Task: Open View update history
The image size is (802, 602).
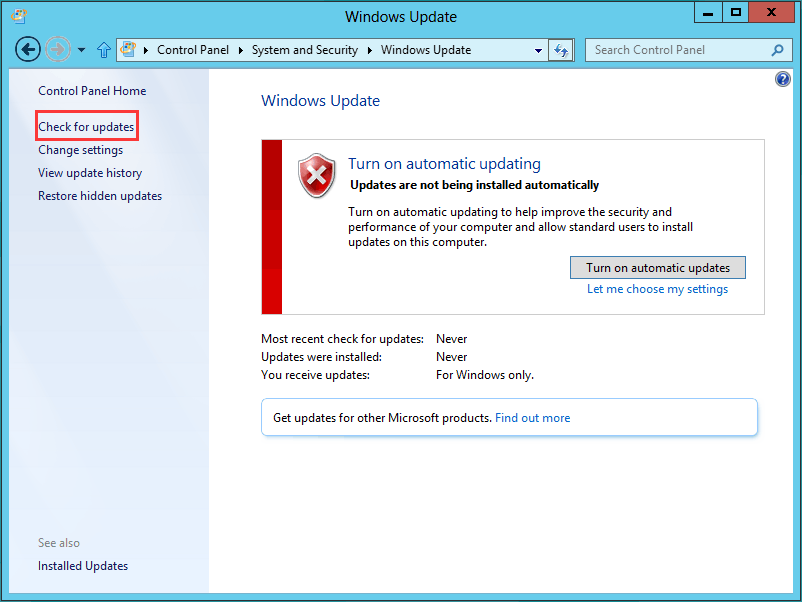Action: pos(90,173)
